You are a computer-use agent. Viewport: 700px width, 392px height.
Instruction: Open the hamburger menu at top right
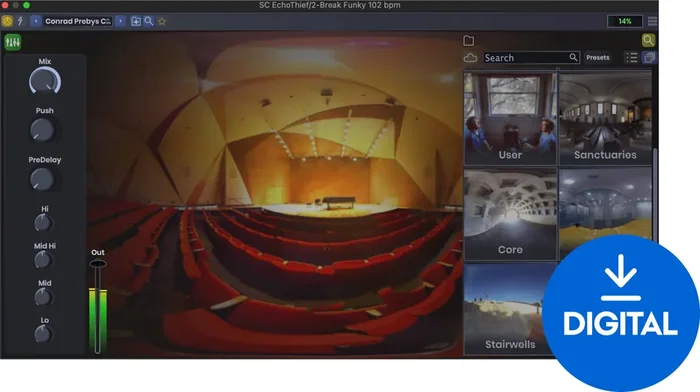652,21
